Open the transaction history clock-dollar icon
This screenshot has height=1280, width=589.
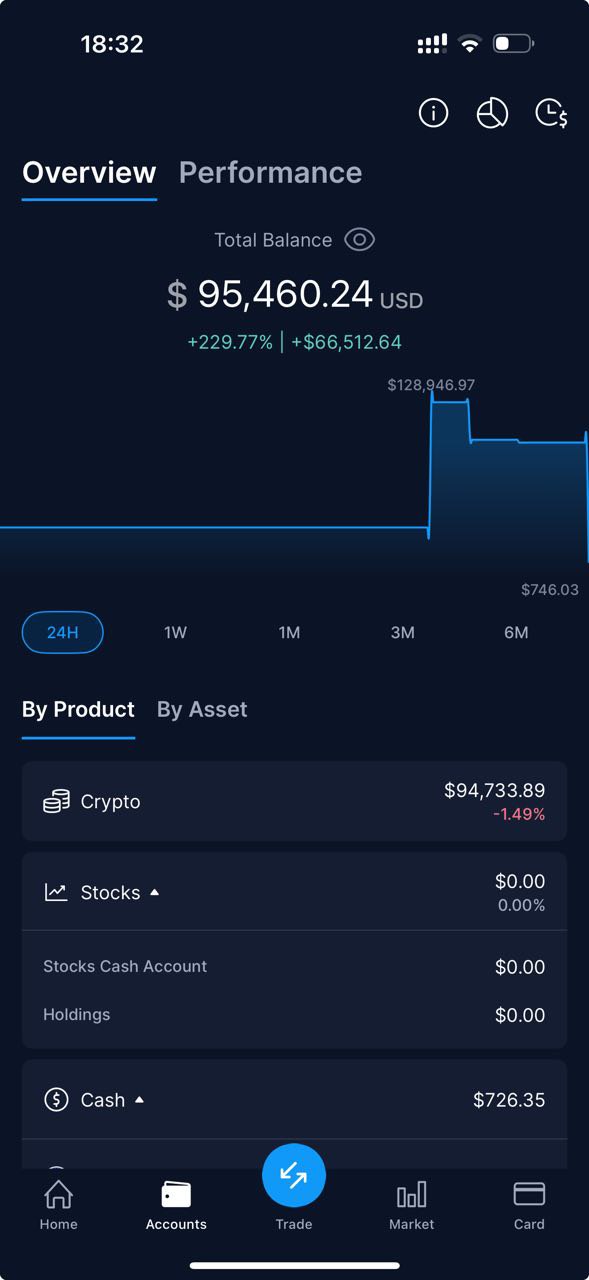point(551,113)
